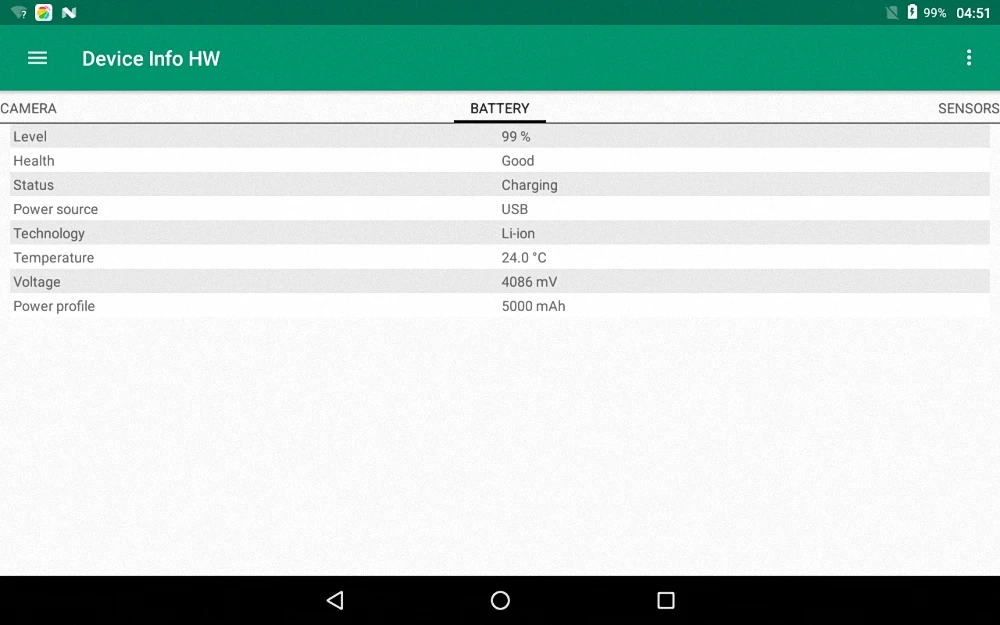1000x625 pixels.
Task: Tap the Temperature row label
Action: pyautogui.click(x=54, y=258)
